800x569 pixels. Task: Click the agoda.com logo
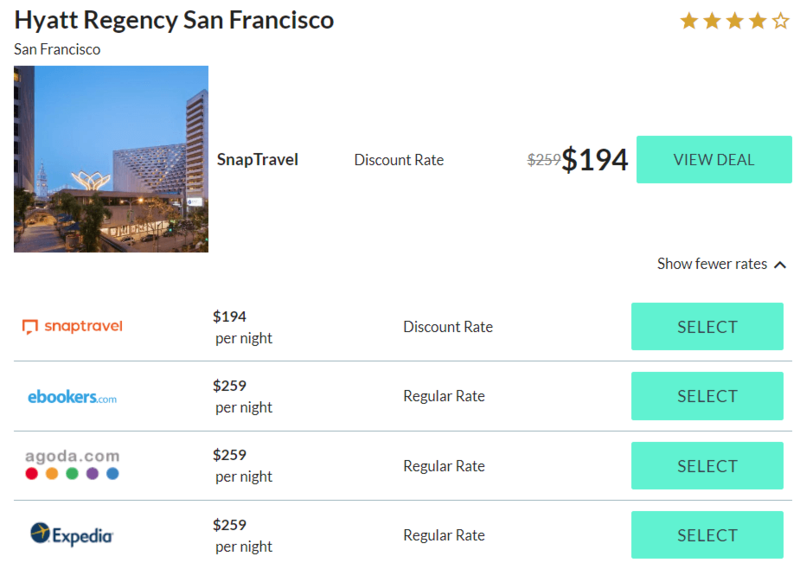[72, 465]
